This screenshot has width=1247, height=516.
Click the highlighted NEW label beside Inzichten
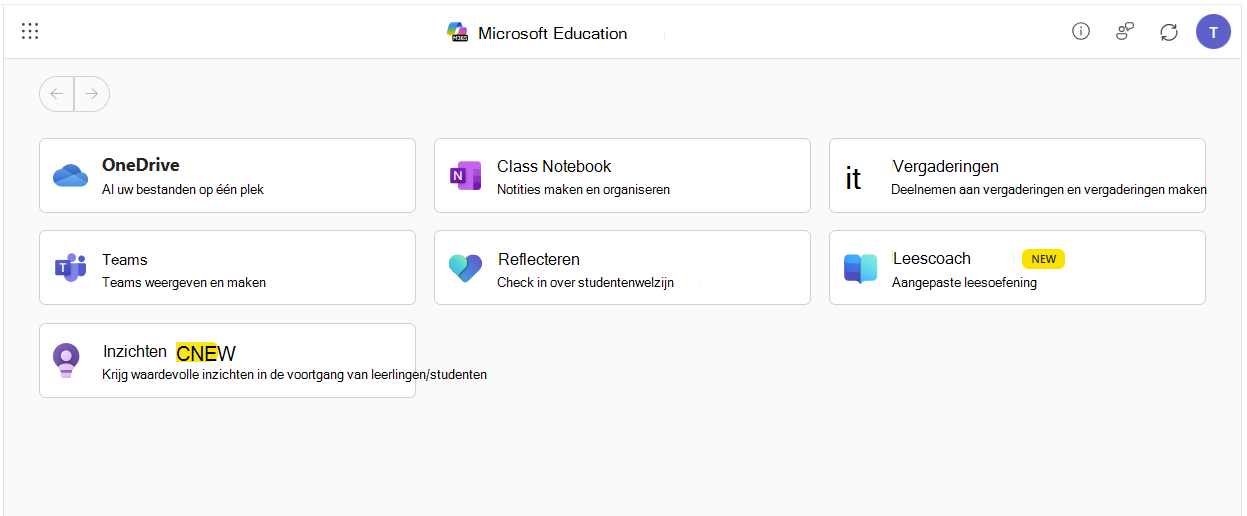pyautogui.click(x=206, y=352)
